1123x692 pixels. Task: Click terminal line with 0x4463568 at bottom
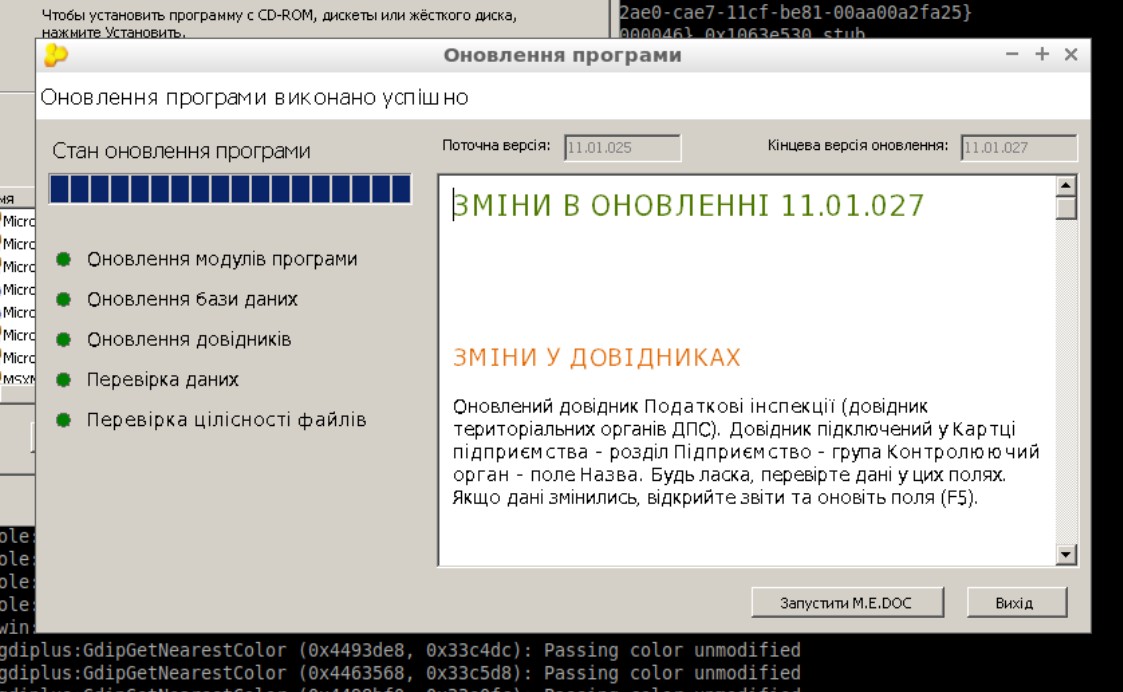click(400, 673)
